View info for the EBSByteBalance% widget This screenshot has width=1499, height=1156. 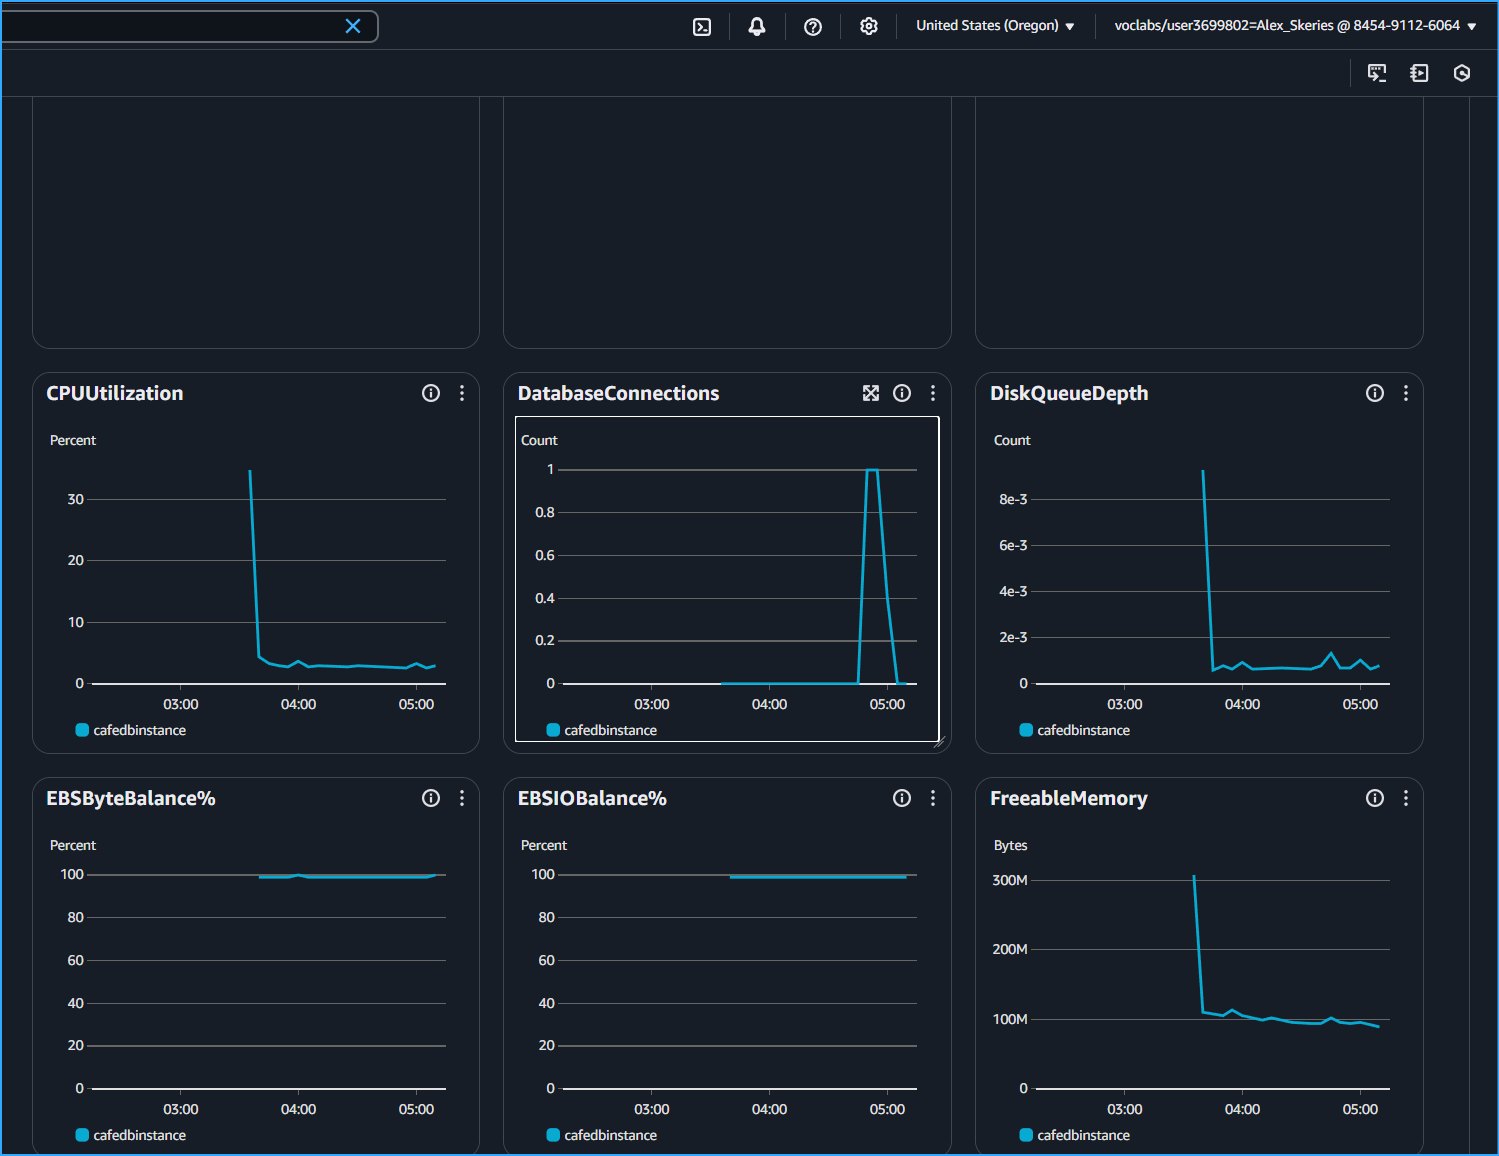point(431,798)
